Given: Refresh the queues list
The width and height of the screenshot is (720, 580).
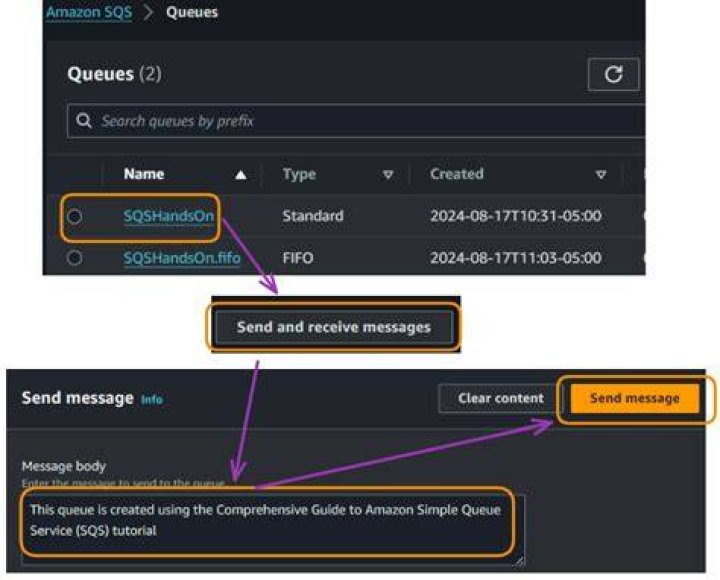Looking at the screenshot, I should 613,74.
